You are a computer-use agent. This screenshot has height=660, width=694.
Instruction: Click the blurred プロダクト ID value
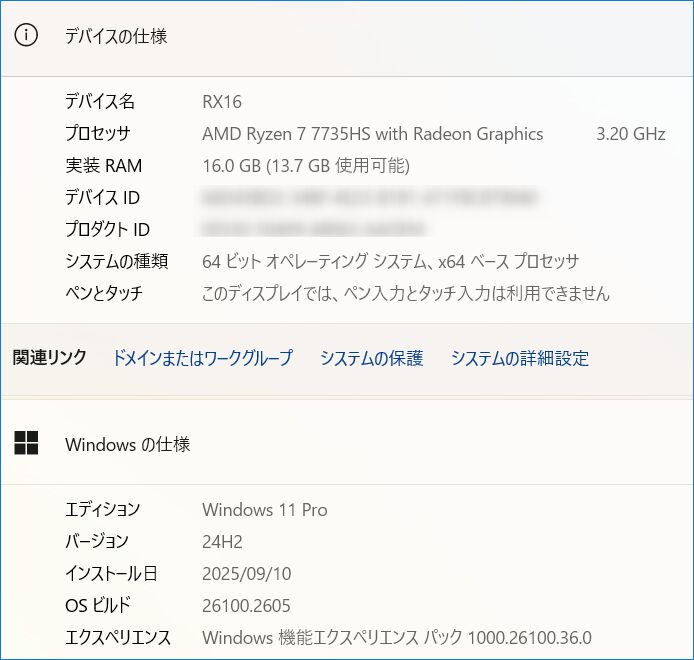[x=313, y=229]
